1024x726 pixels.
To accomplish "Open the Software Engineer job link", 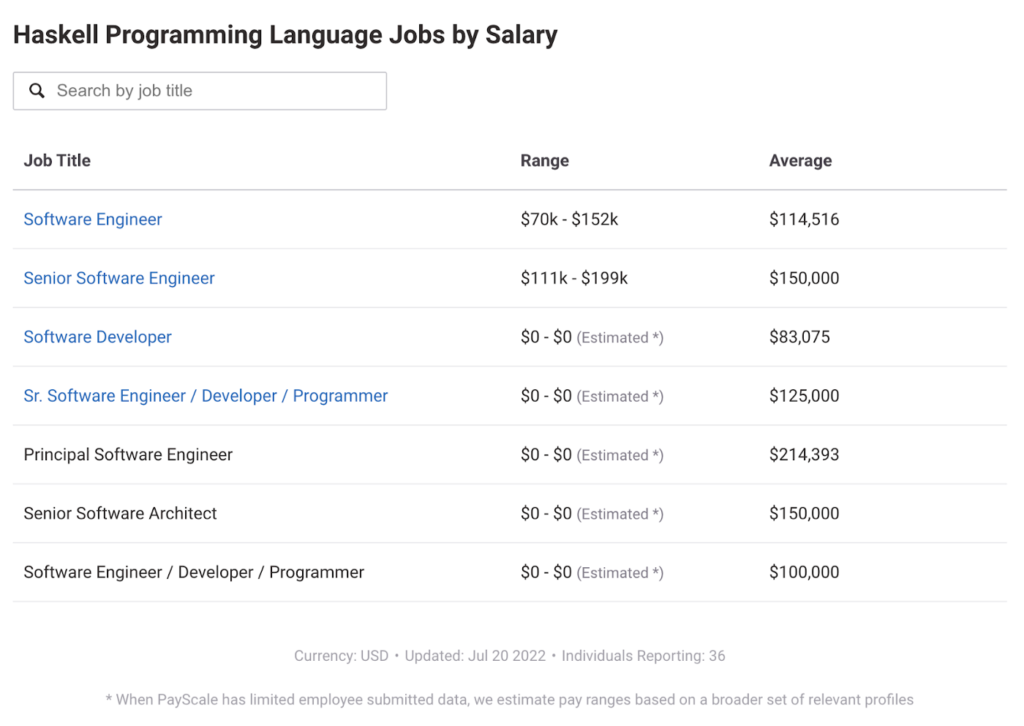I will 93,219.
